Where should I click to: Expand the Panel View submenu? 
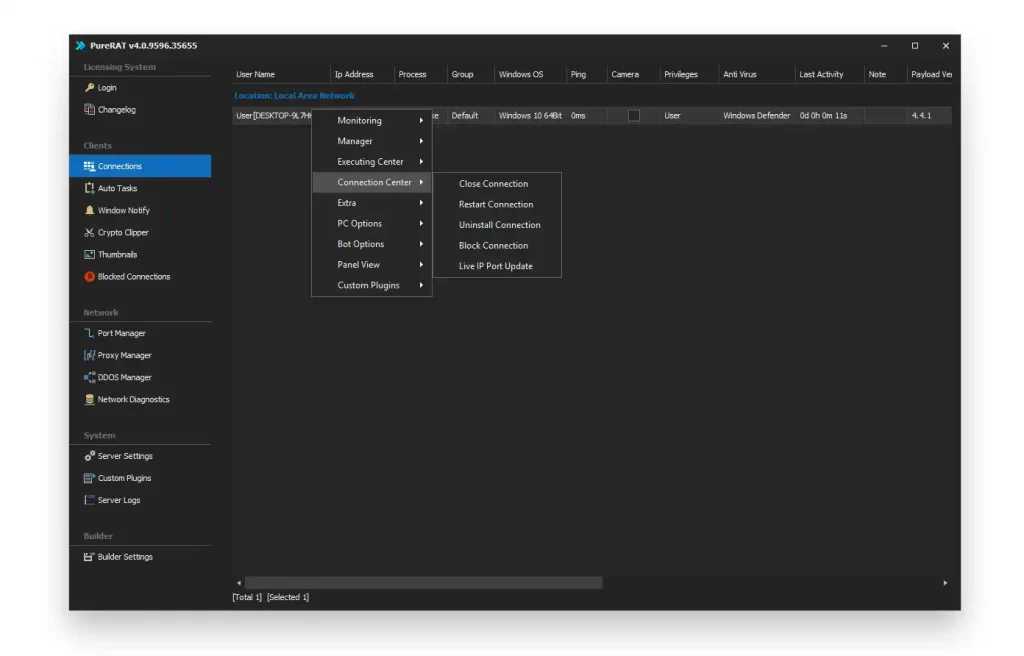(x=420, y=265)
